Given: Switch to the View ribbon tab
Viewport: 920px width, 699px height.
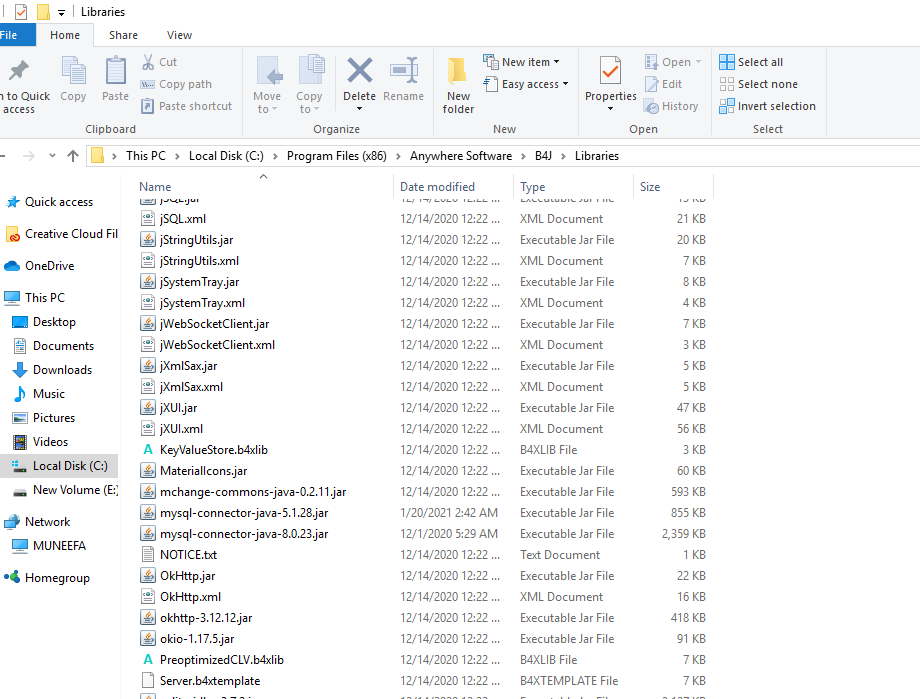Looking at the screenshot, I should [x=179, y=35].
